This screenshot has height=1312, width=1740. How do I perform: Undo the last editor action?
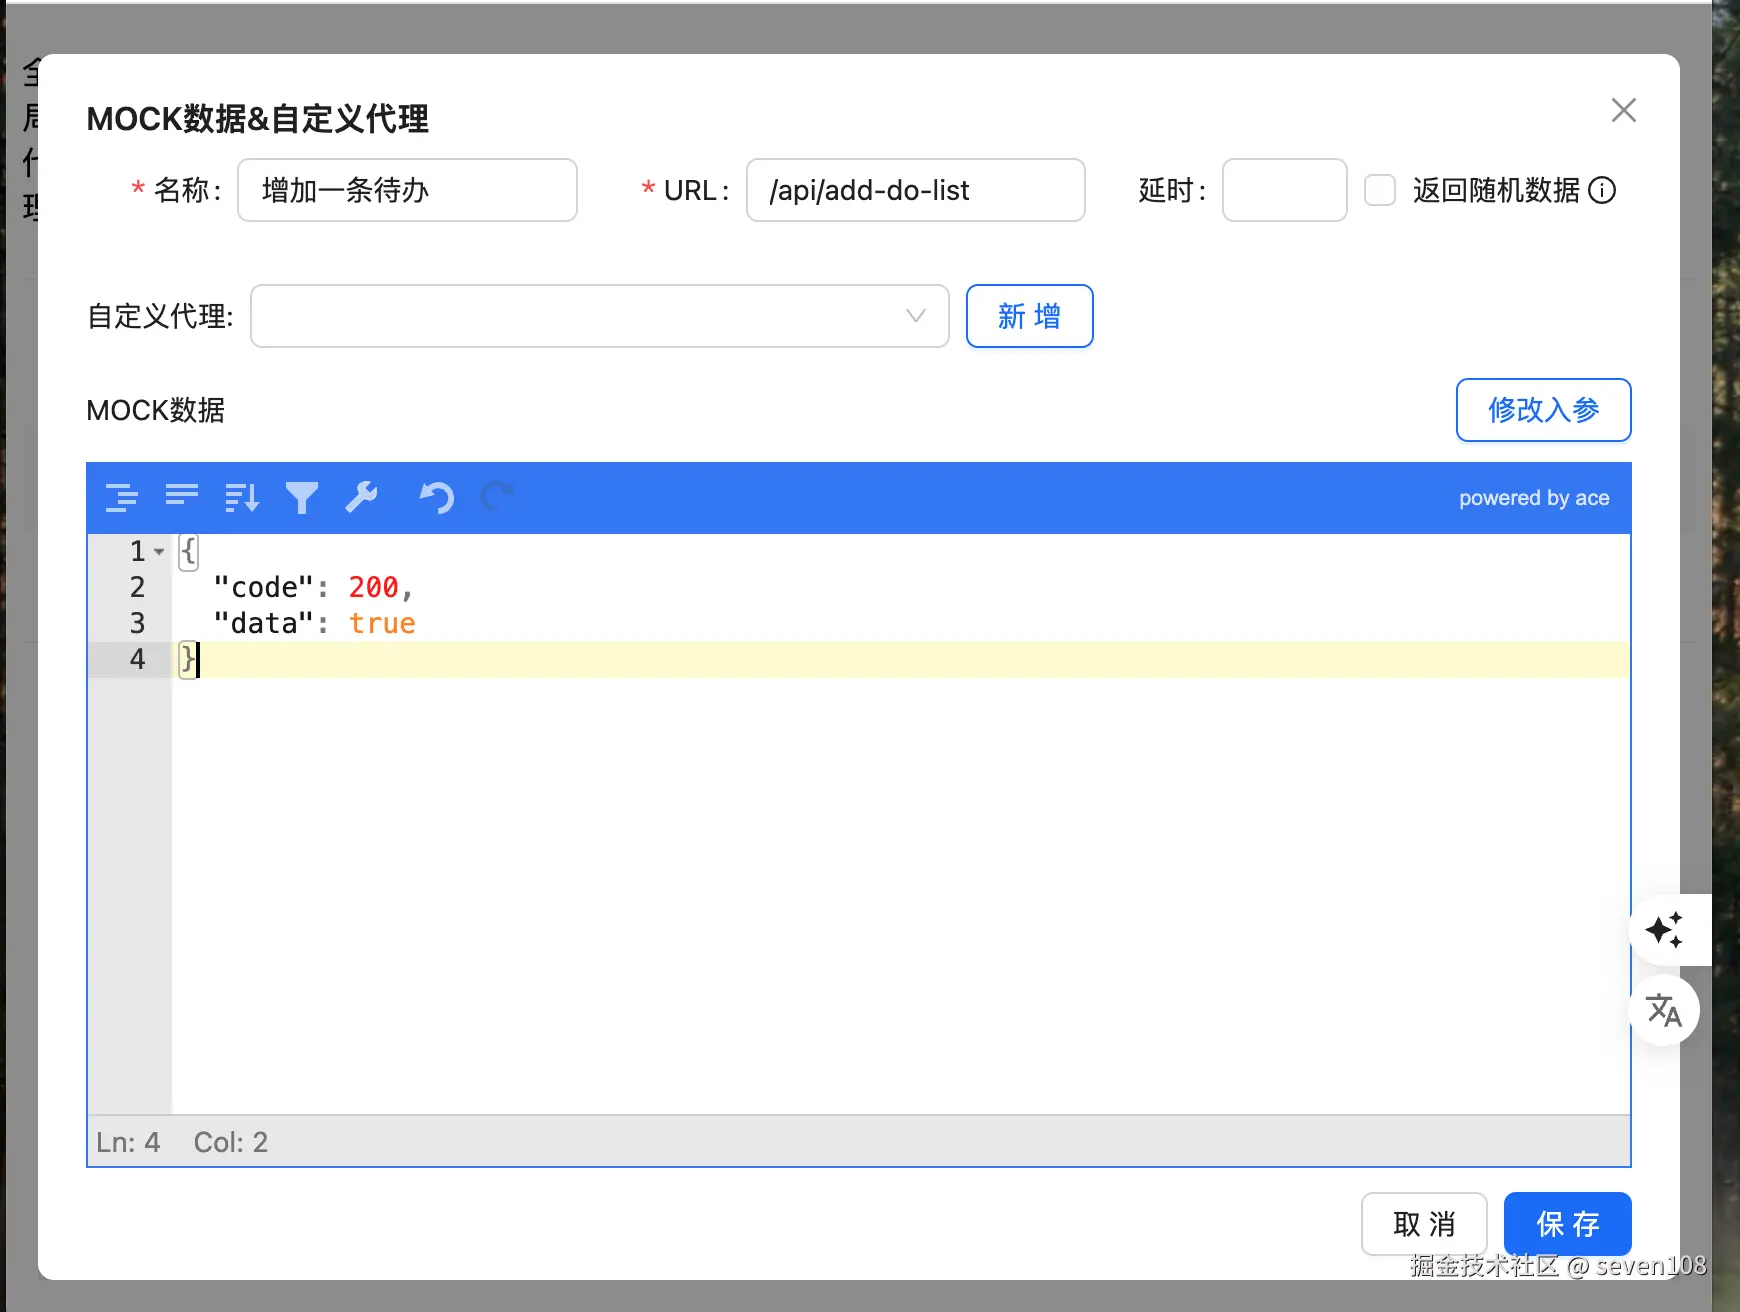[437, 497]
